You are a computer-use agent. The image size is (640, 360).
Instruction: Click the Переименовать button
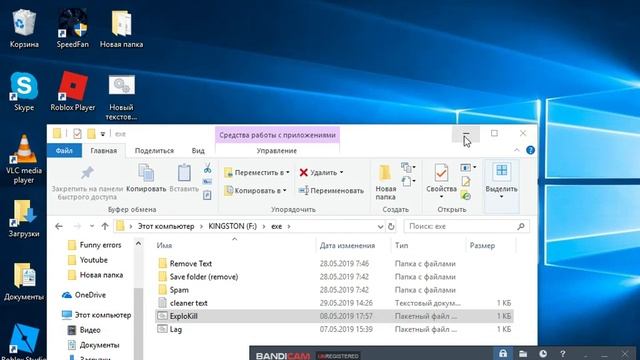(x=331, y=191)
